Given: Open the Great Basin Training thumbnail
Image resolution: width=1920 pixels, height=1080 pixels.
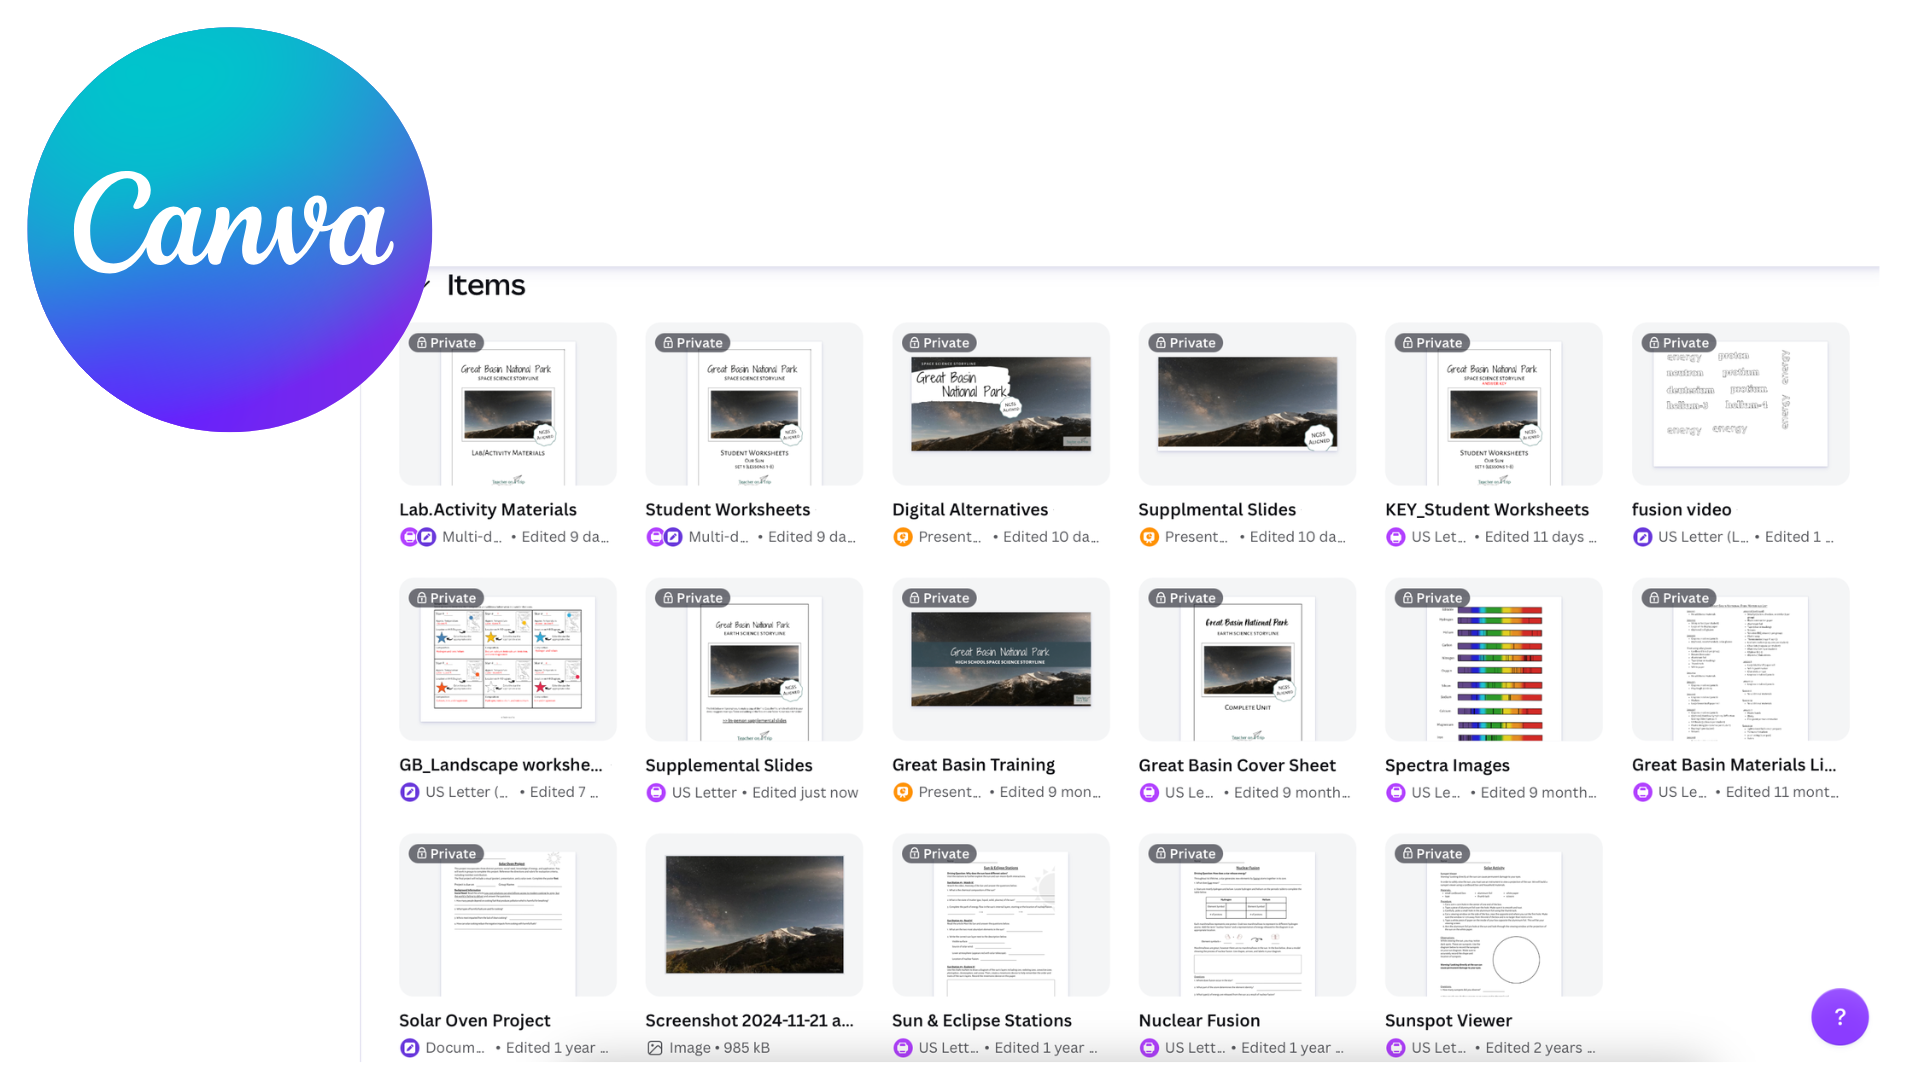Looking at the screenshot, I should (1001, 659).
